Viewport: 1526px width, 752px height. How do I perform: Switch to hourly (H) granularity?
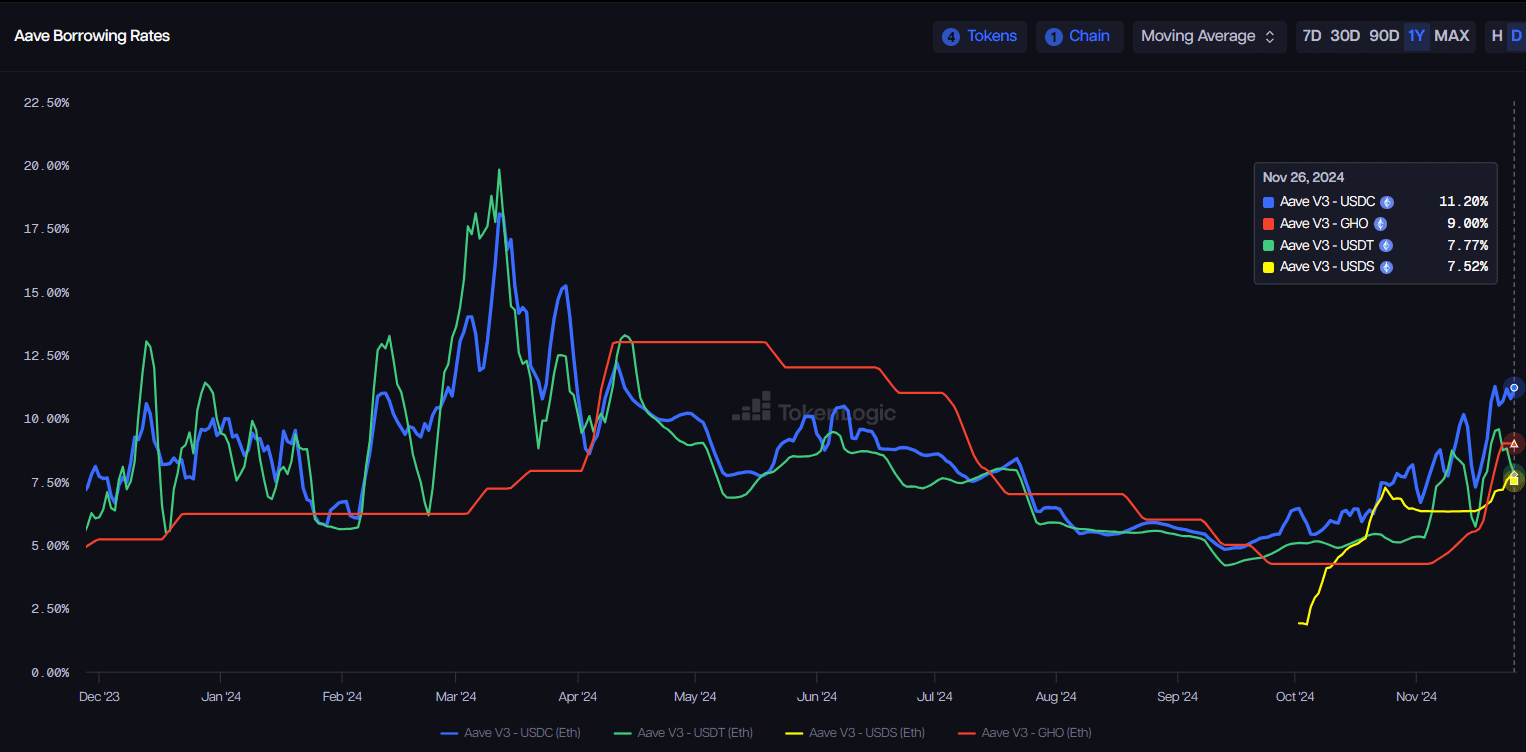(x=1497, y=36)
